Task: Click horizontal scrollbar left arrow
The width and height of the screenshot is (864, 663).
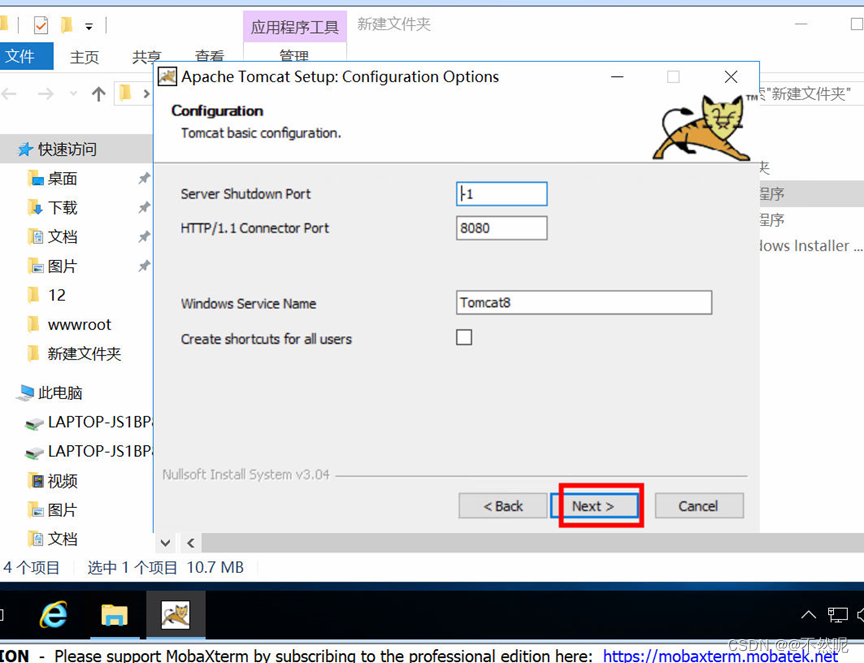Action: coord(191,543)
